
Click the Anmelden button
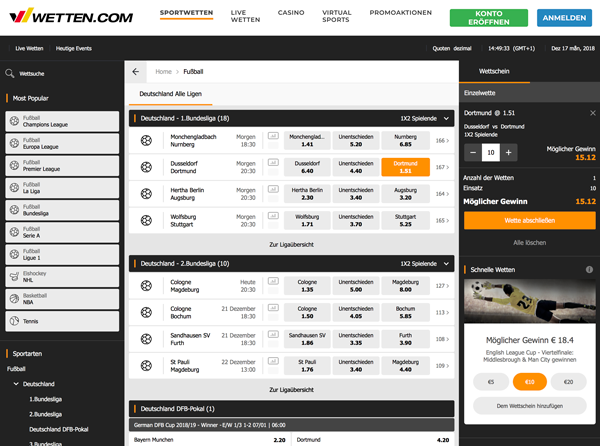tap(564, 18)
